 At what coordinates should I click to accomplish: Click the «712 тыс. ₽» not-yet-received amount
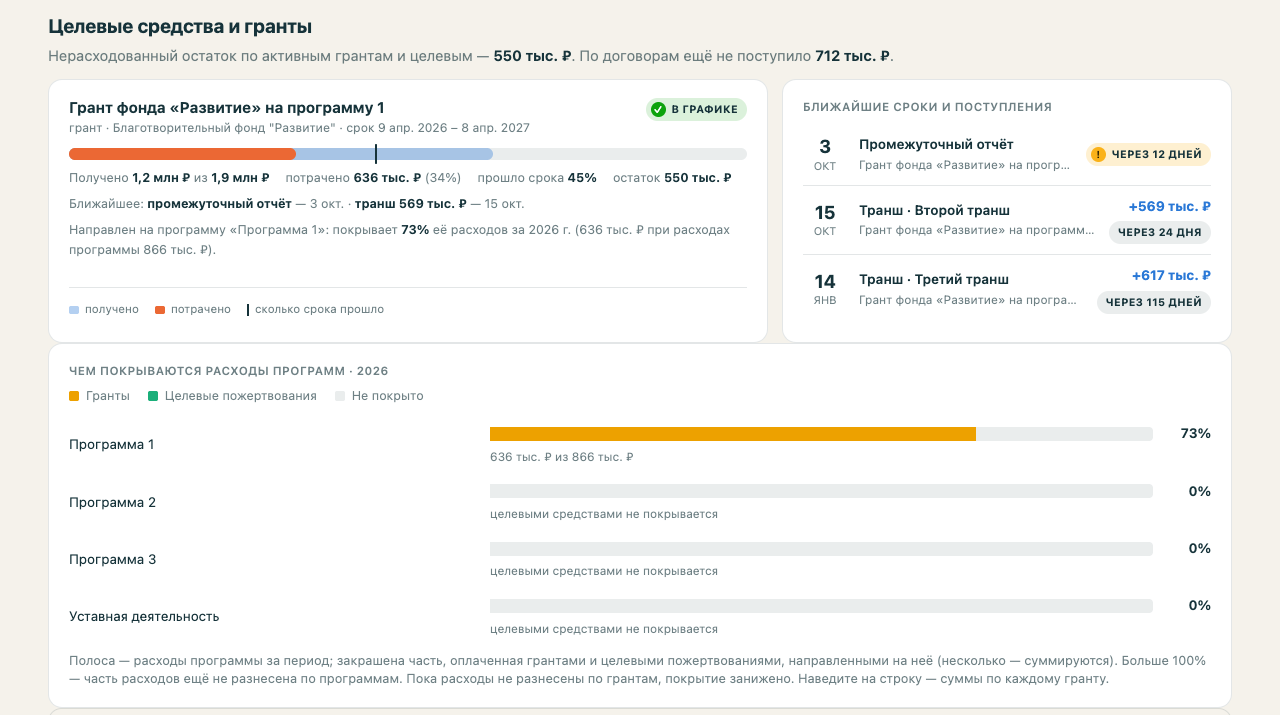tap(852, 56)
